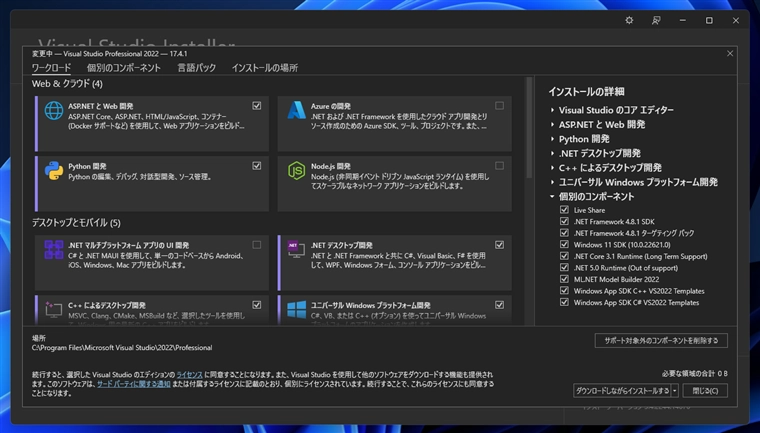Image resolution: width=760 pixels, height=433 pixels.
Task: Check the Azure の開発 workload
Action: (x=499, y=106)
